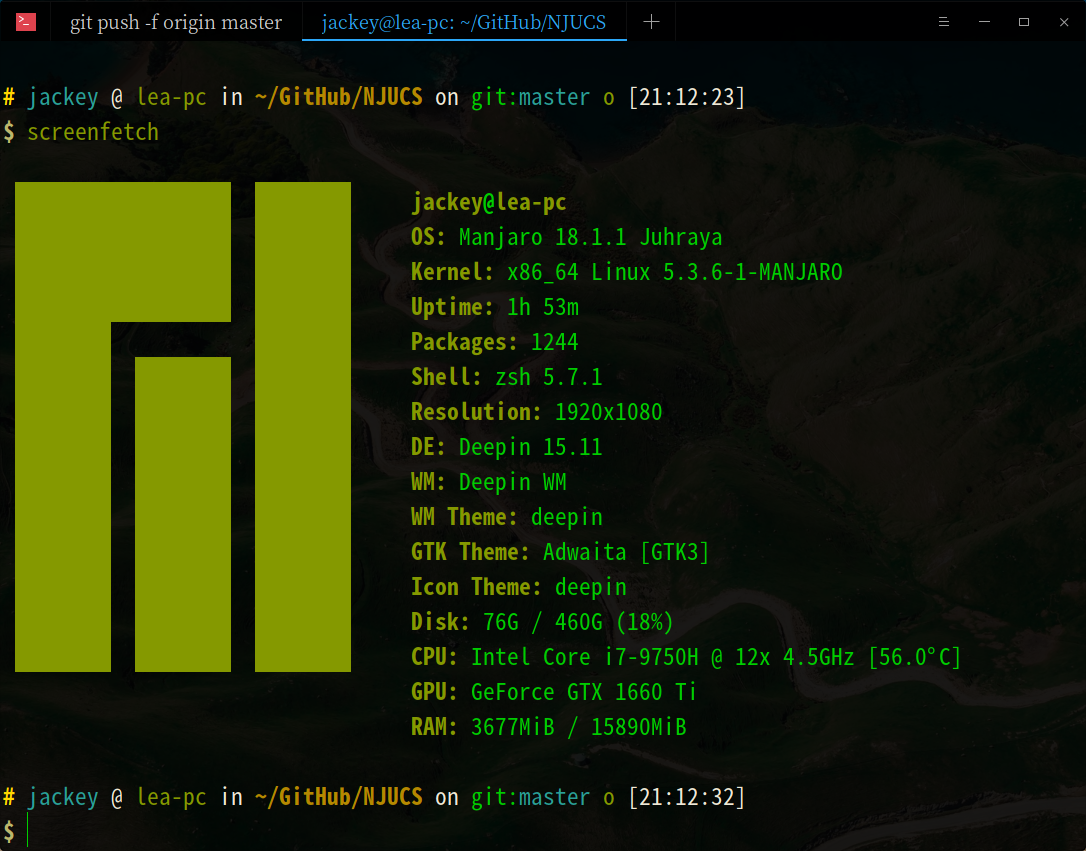Open a new tab with the plus icon
This screenshot has width=1086, height=851.
[651, 22]
